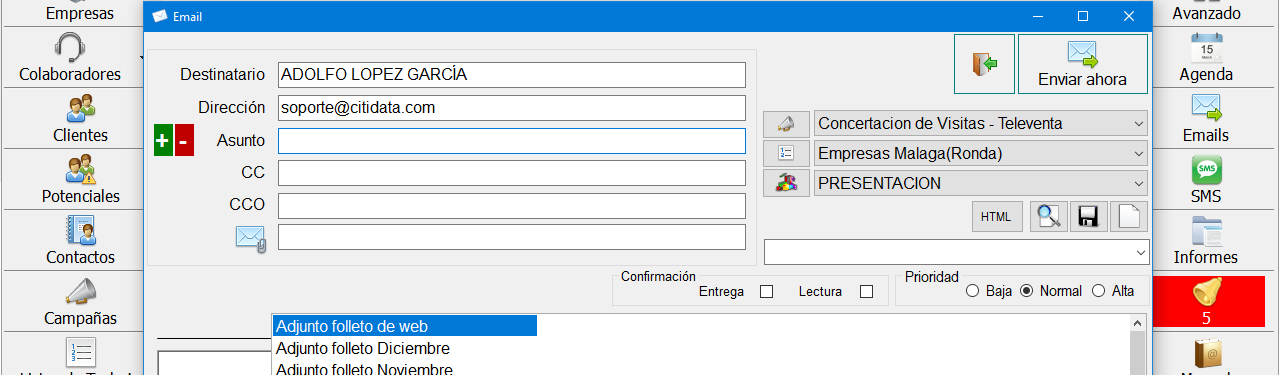Screen dimensions: 1280x375
Task: Click the subject list scrollbar up arrow
Action: tap(1138, 323)
